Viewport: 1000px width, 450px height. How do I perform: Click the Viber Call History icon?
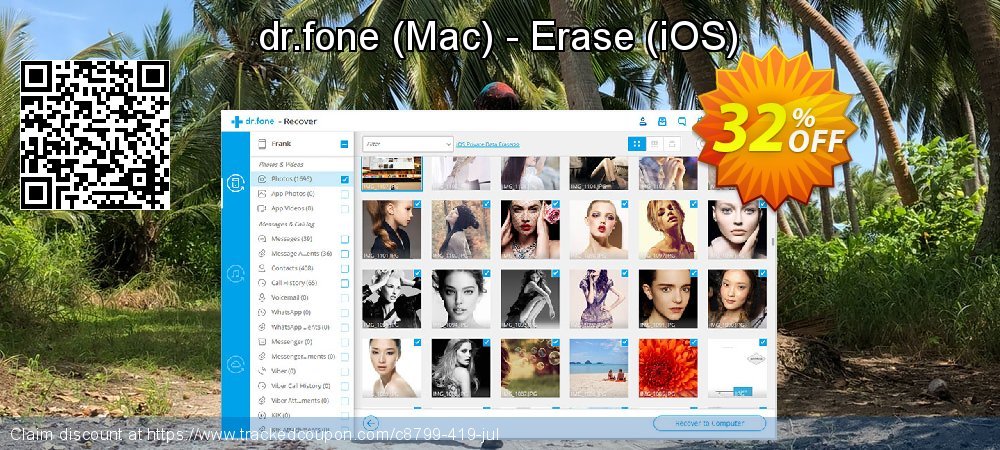tap(261, 386)
